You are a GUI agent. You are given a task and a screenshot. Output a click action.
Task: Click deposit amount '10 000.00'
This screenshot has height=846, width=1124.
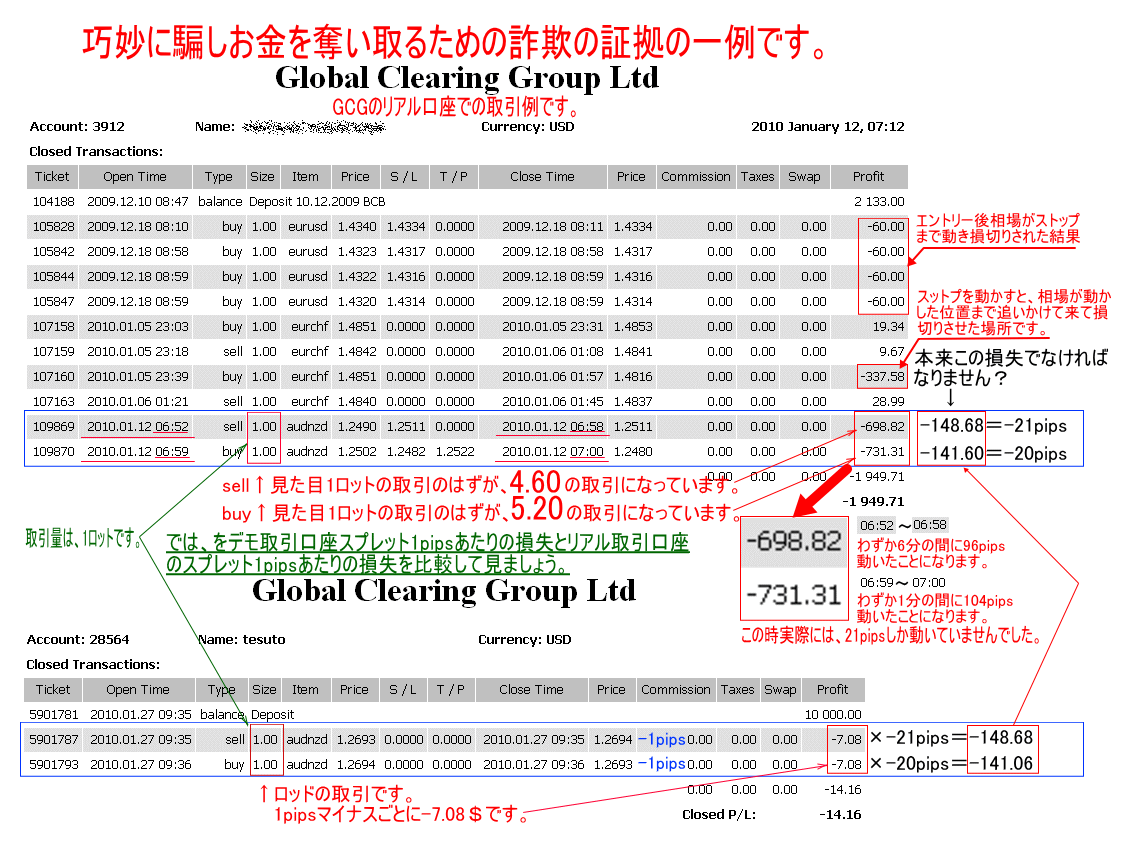(833, 715)
